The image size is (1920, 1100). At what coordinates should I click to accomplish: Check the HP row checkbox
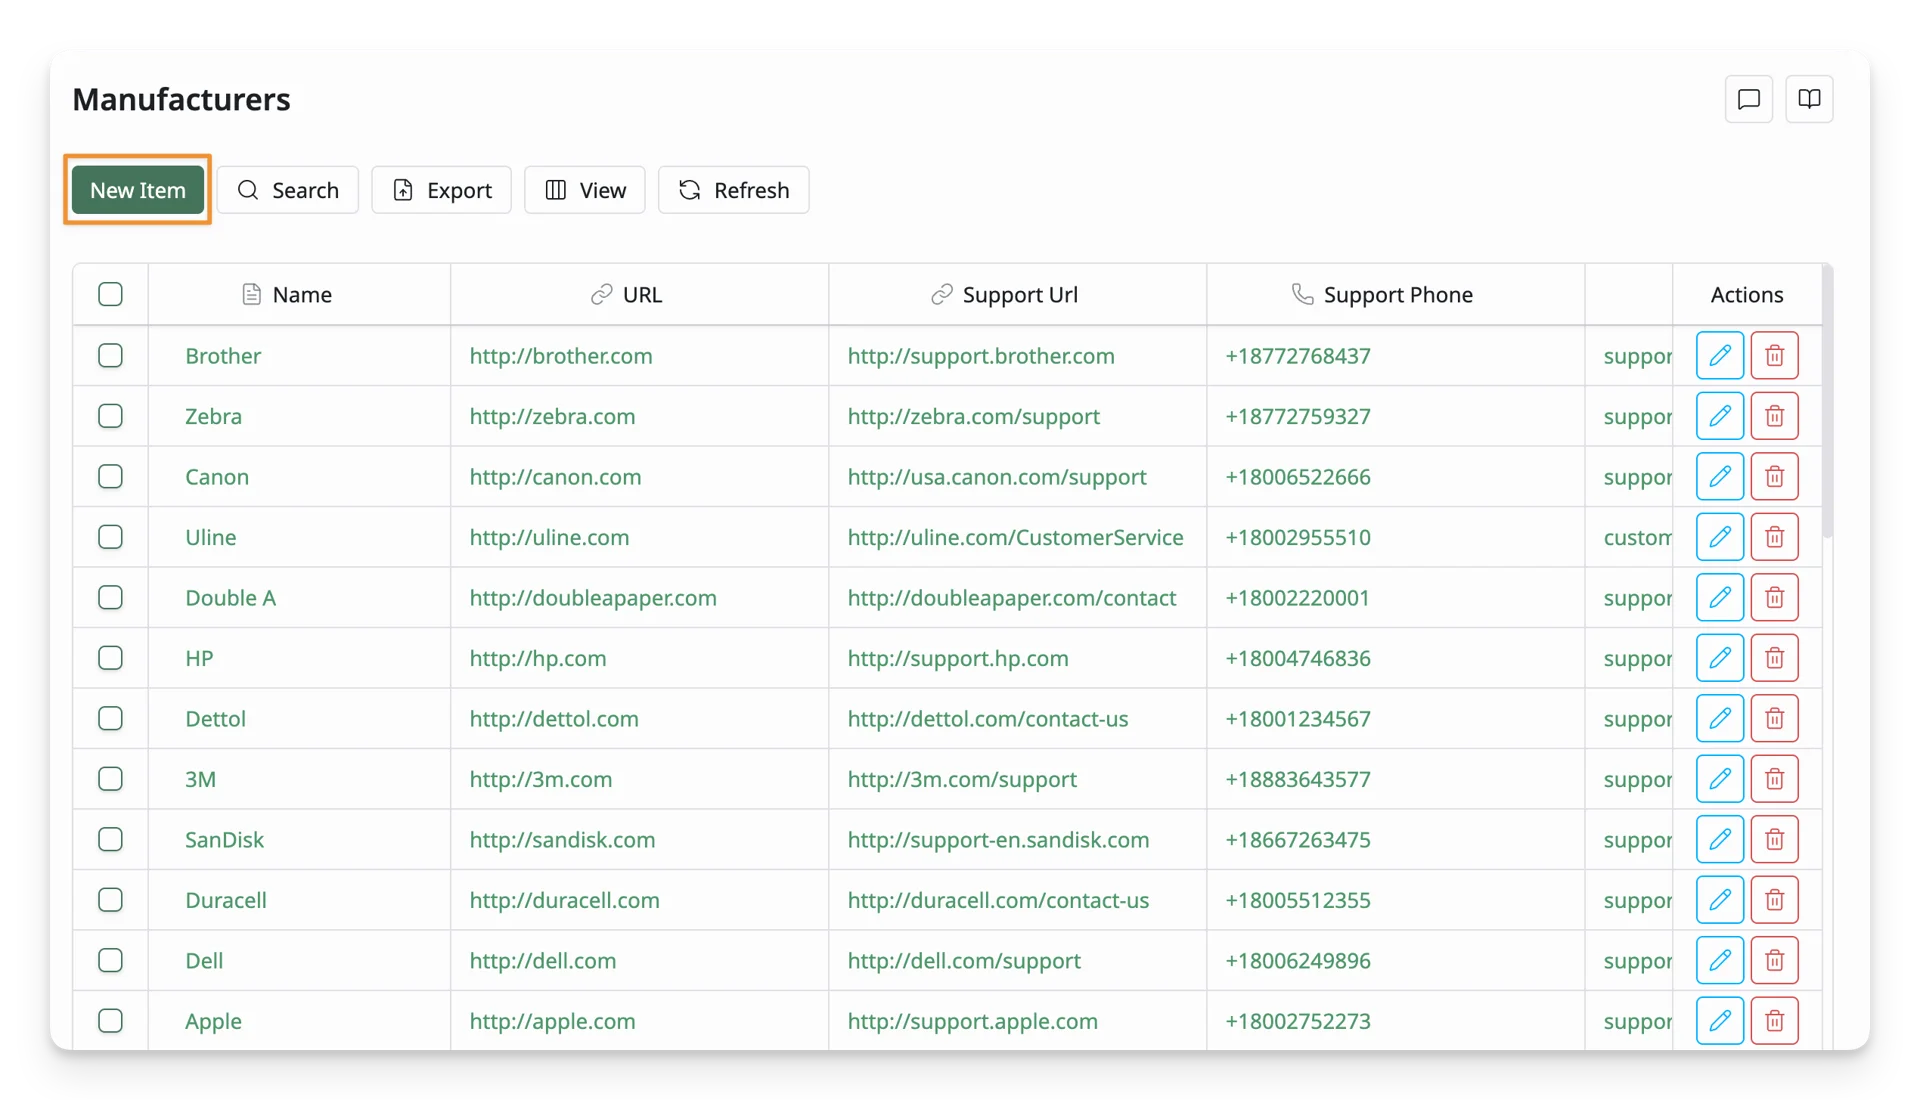(110, 658)
